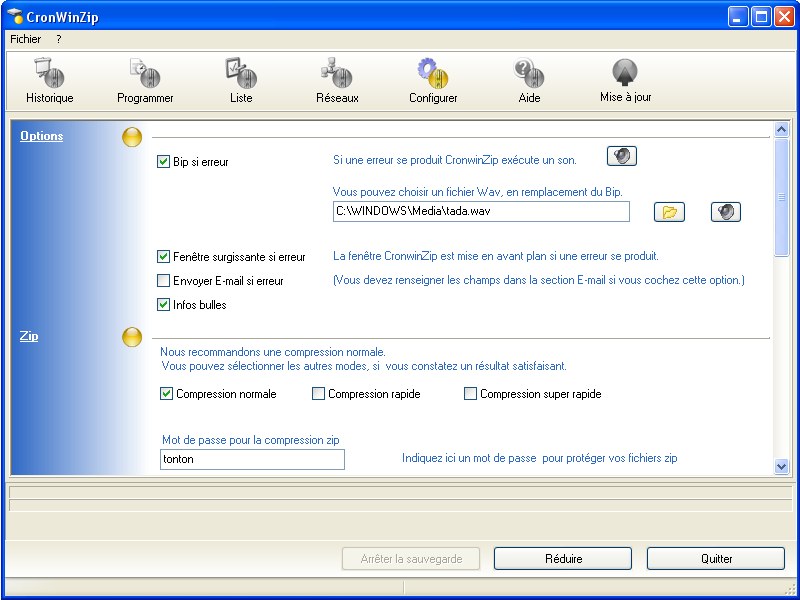Click the Options section link
Image resolution: width=800 pixels, height=600 pixels.
coord(41,136)
